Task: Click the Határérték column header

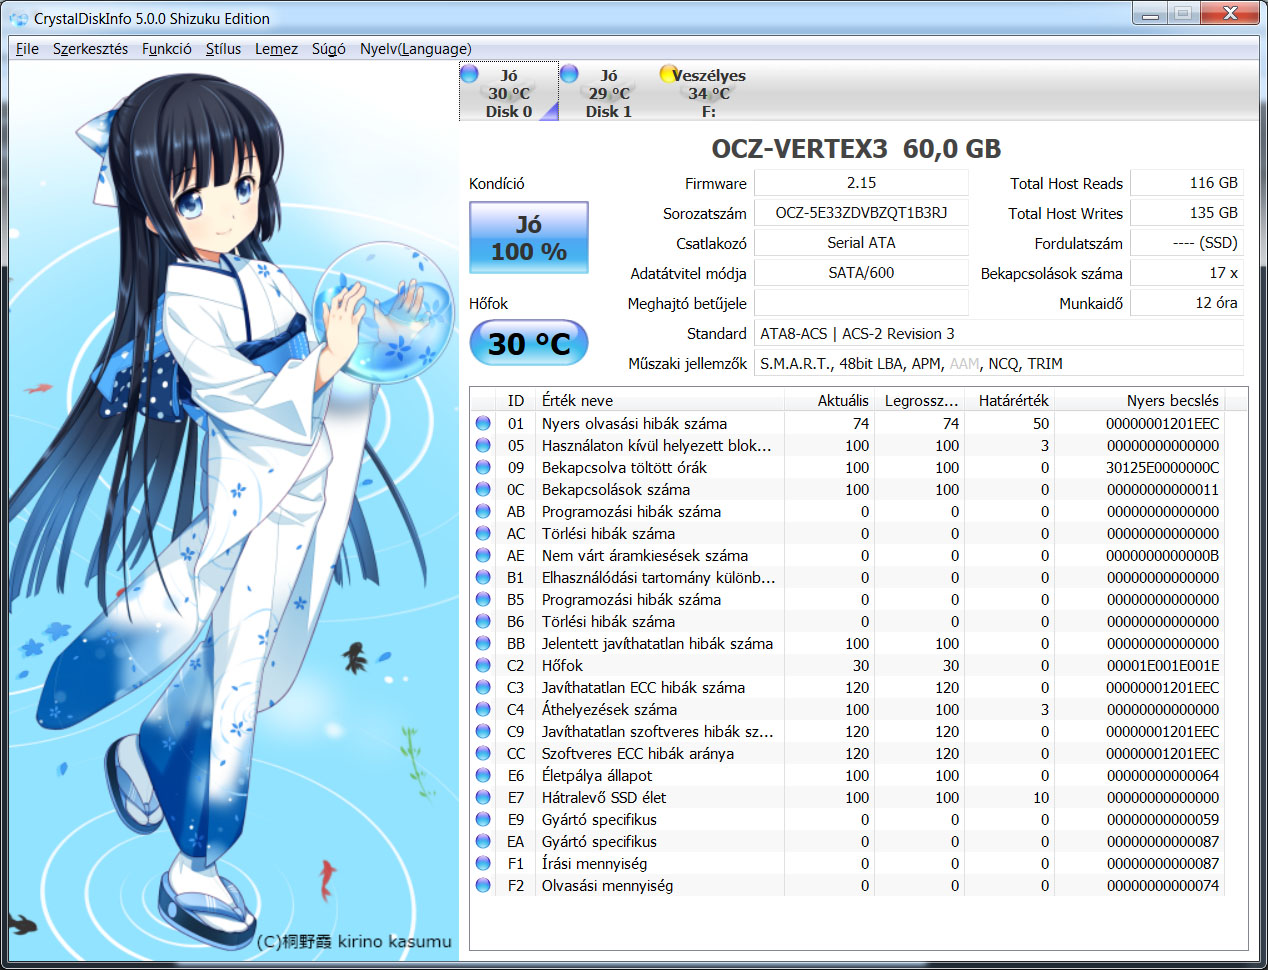Action: [x=1009, y=400]
